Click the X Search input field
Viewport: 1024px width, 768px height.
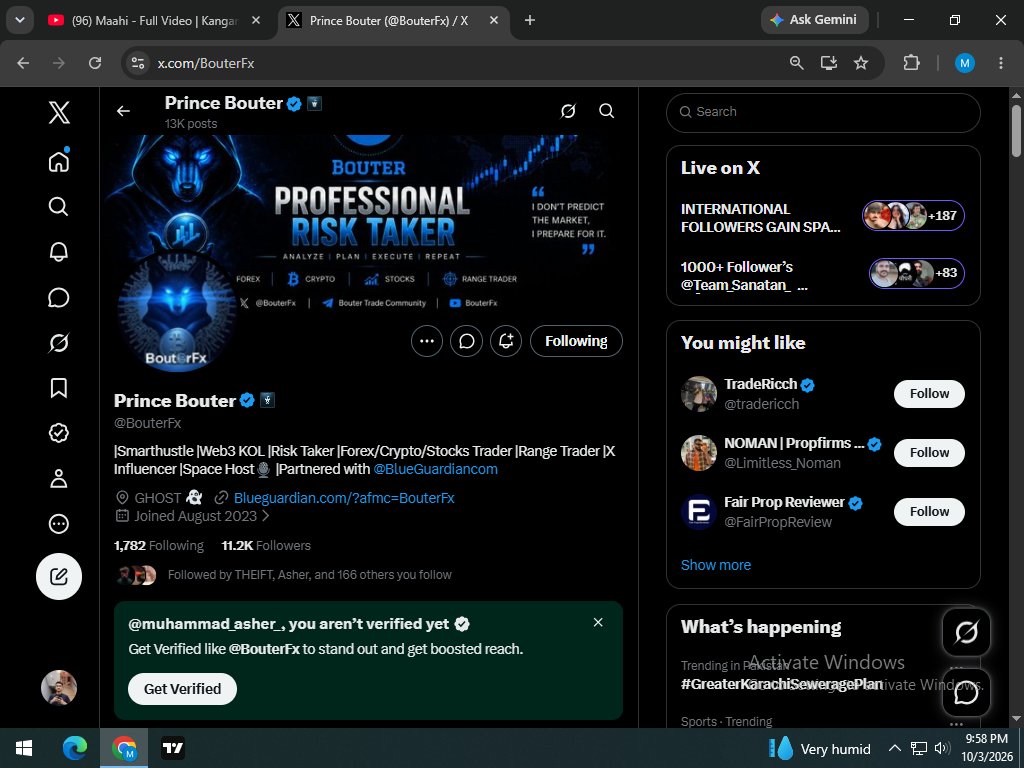823,112
